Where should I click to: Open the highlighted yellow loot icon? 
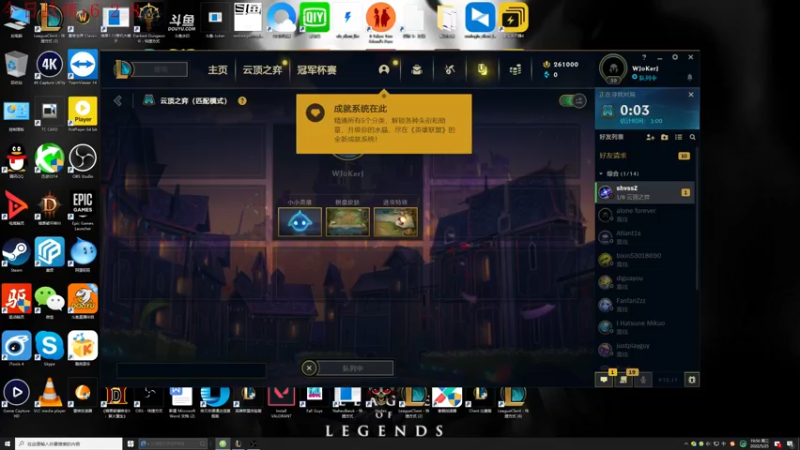click(482, 69)
